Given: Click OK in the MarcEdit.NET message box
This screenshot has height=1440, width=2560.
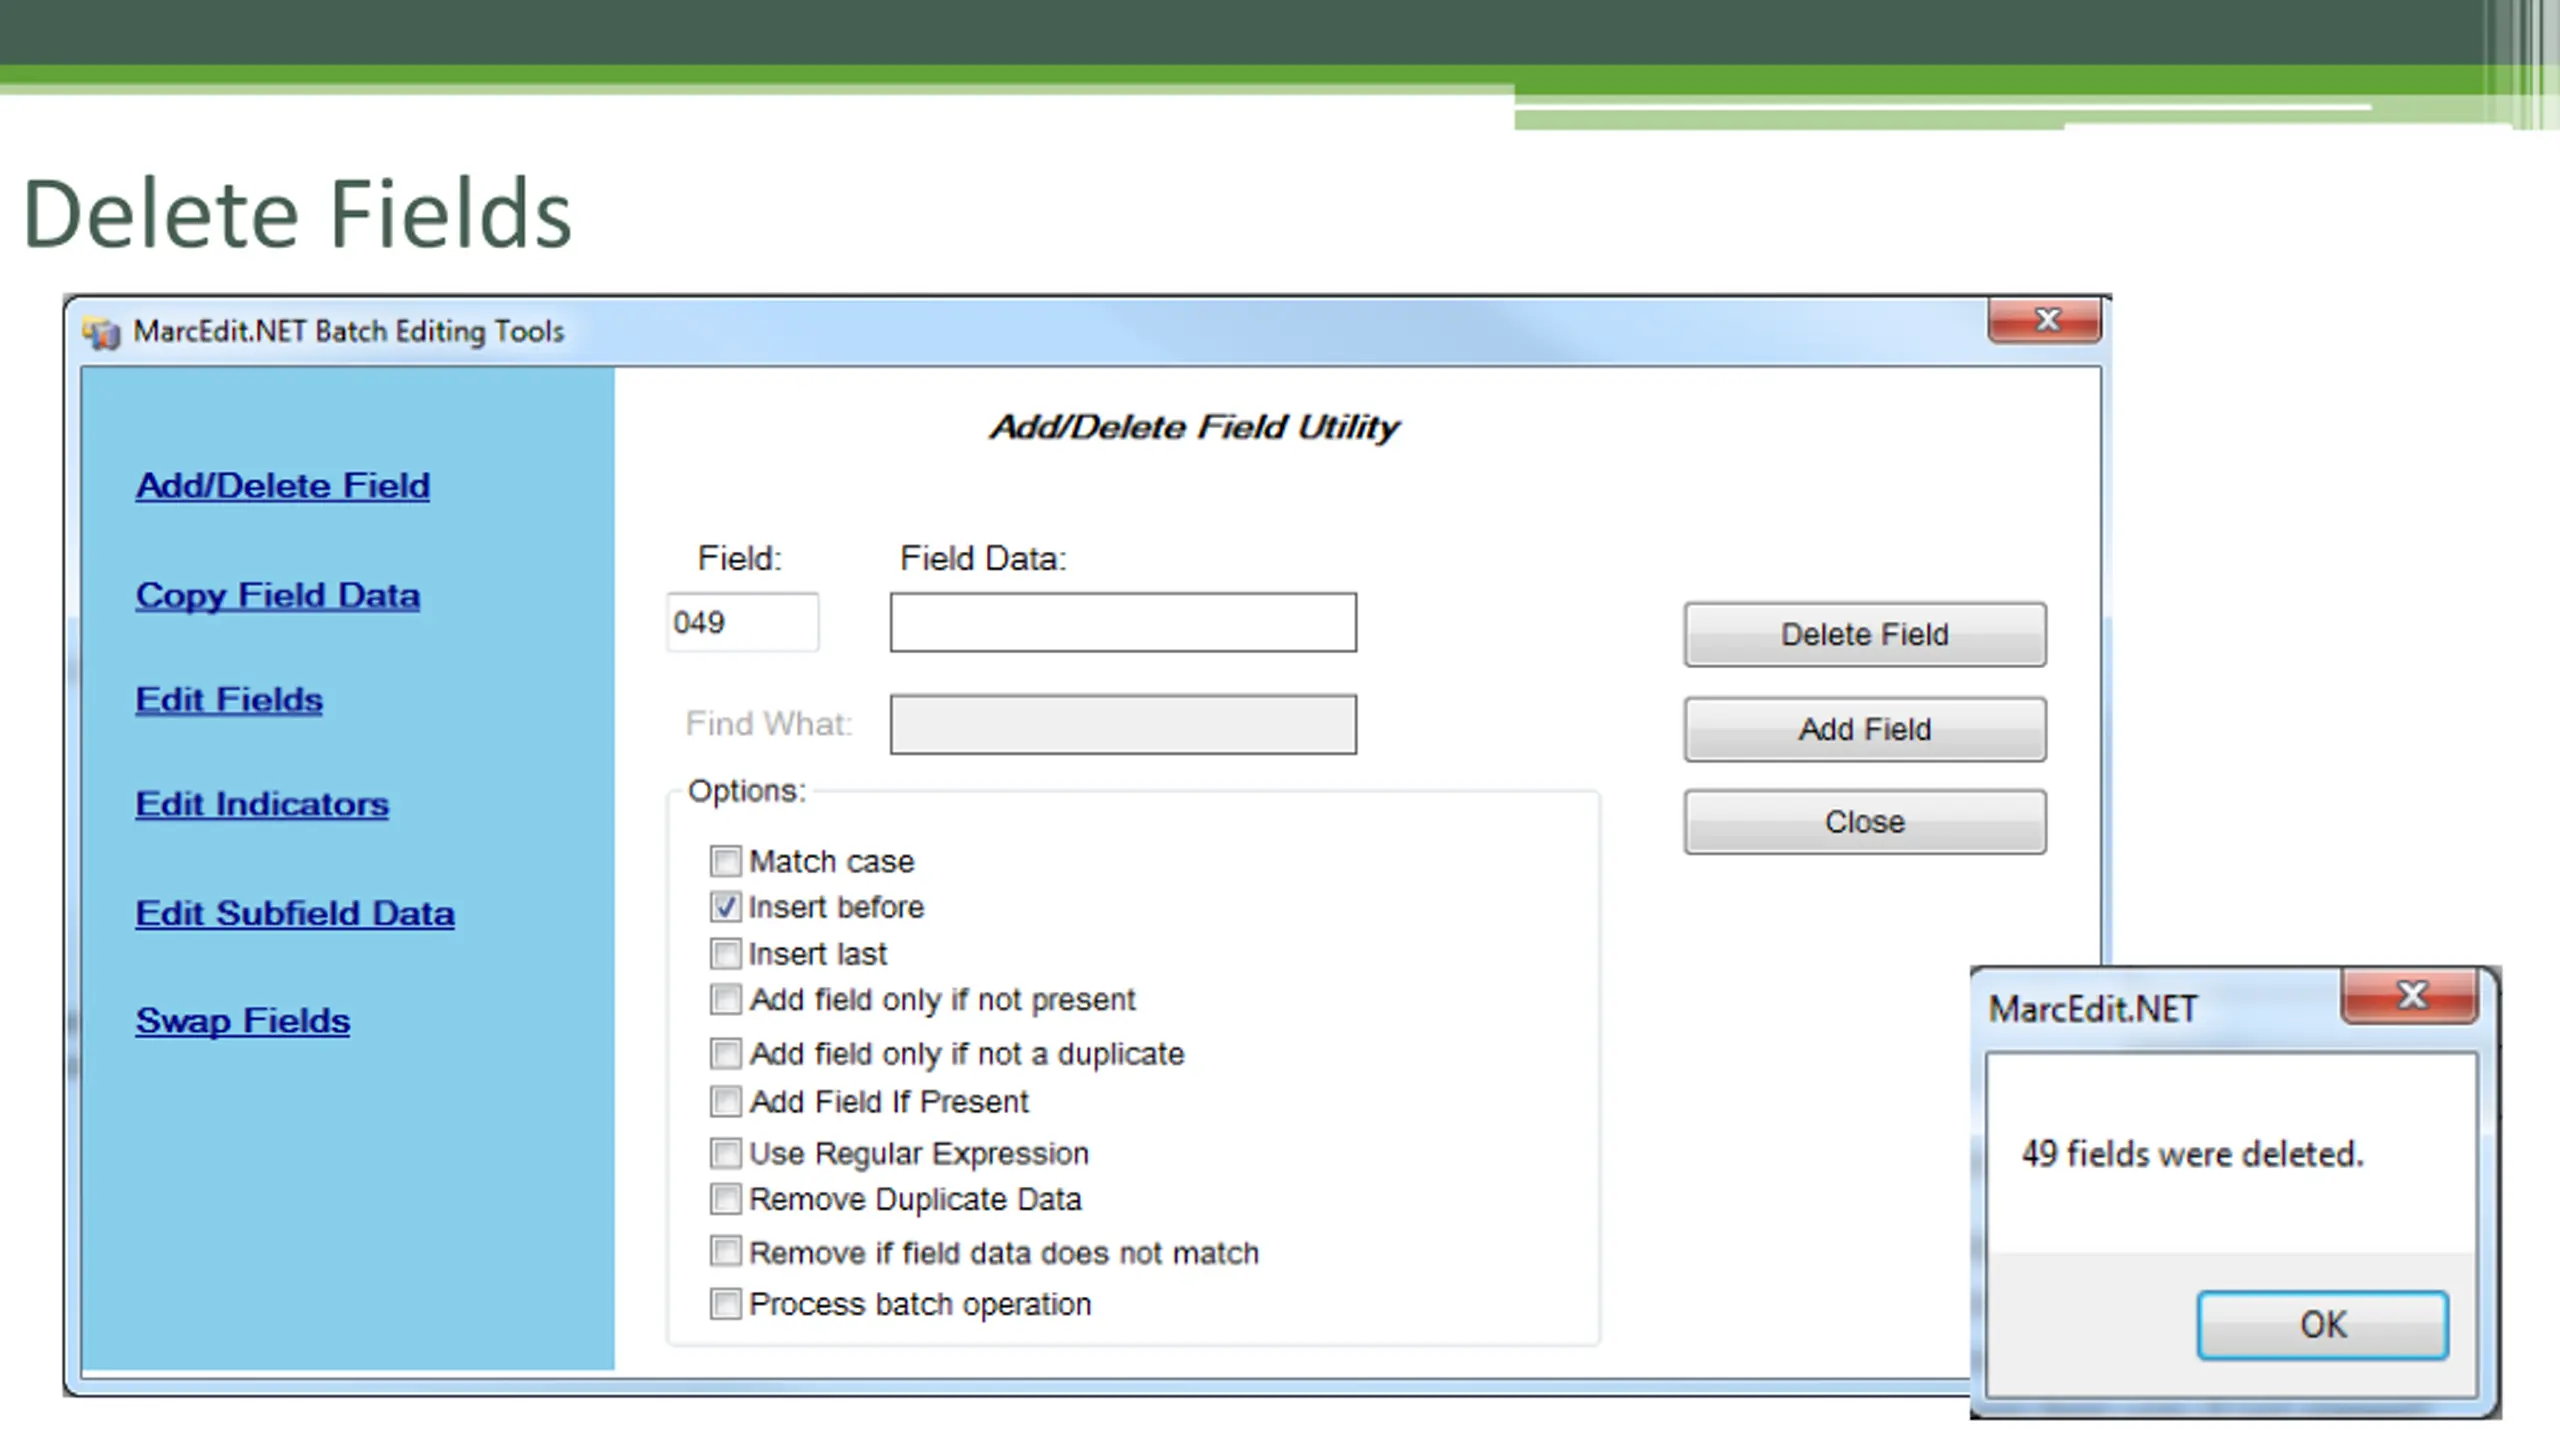Looking at the screenshot, I should coord(2322,1325).
